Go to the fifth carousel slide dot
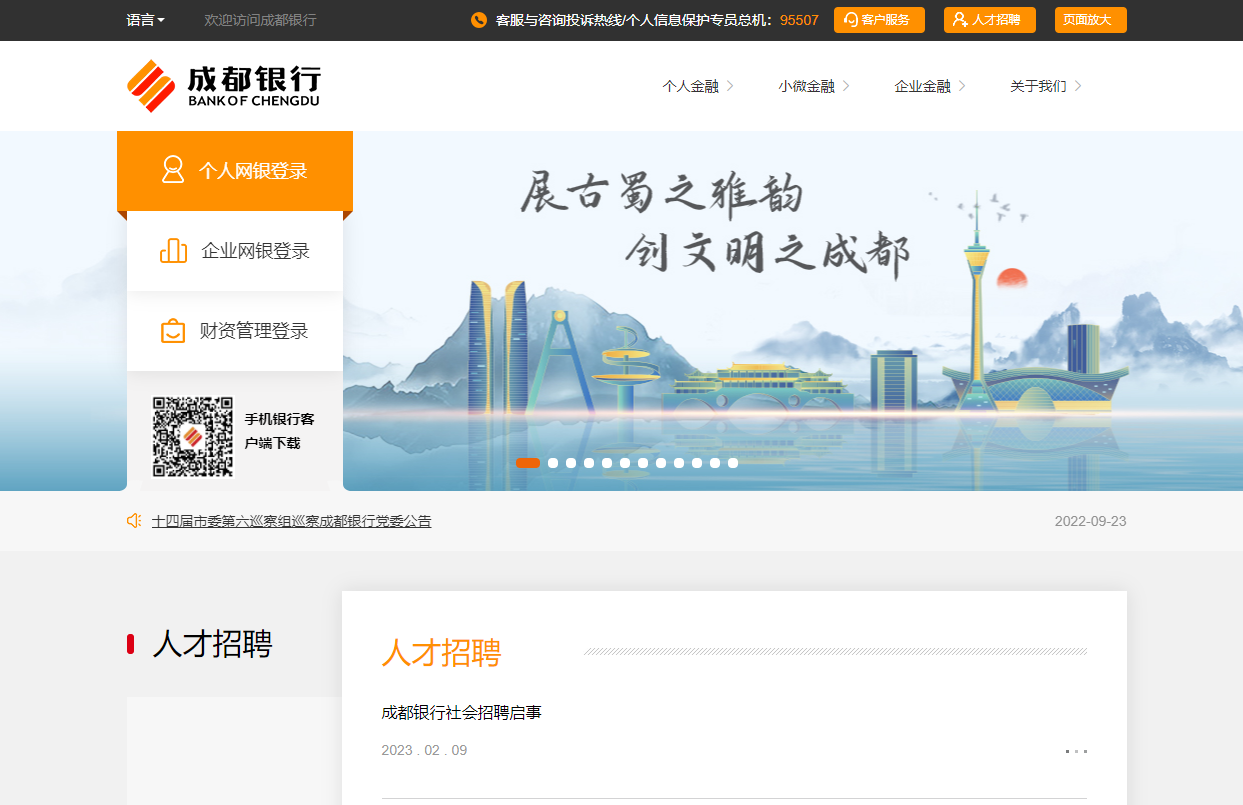Viewport: 1243px width, 805px height. click(607, 463)
